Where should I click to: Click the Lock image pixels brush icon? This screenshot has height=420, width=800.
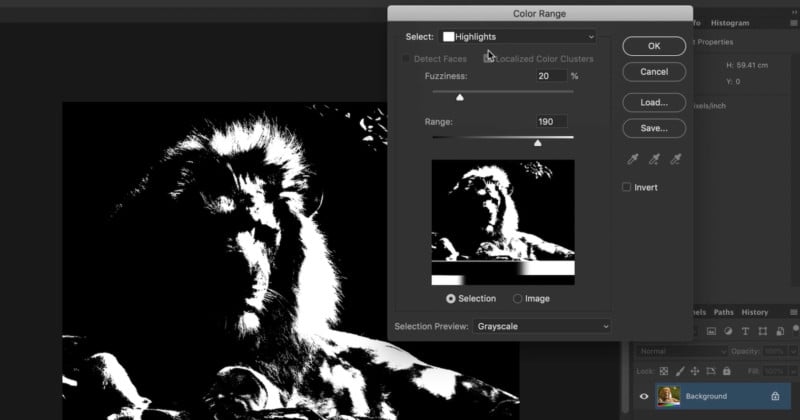[x=680, y=371]
